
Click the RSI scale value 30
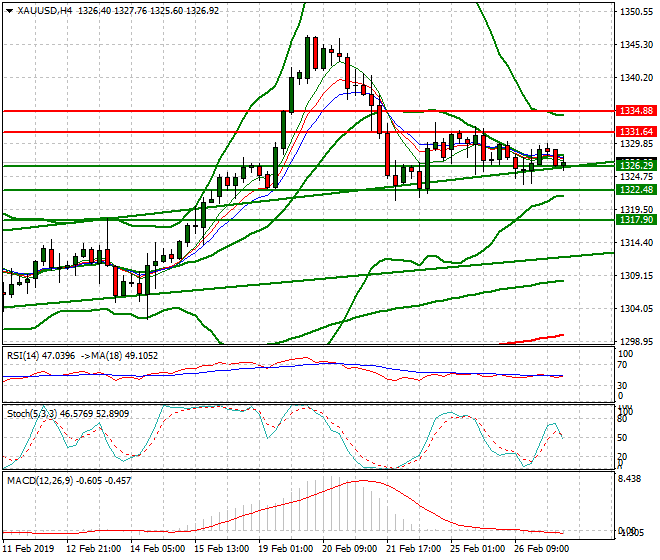(622, 386)
